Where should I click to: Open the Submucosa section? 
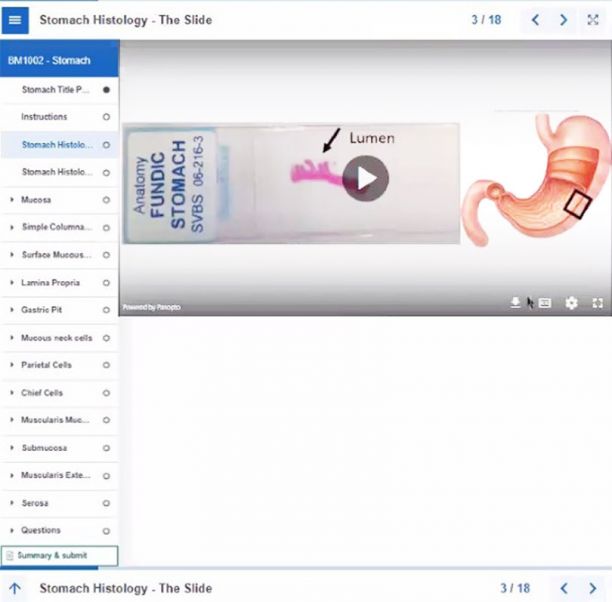pos(60,448)
